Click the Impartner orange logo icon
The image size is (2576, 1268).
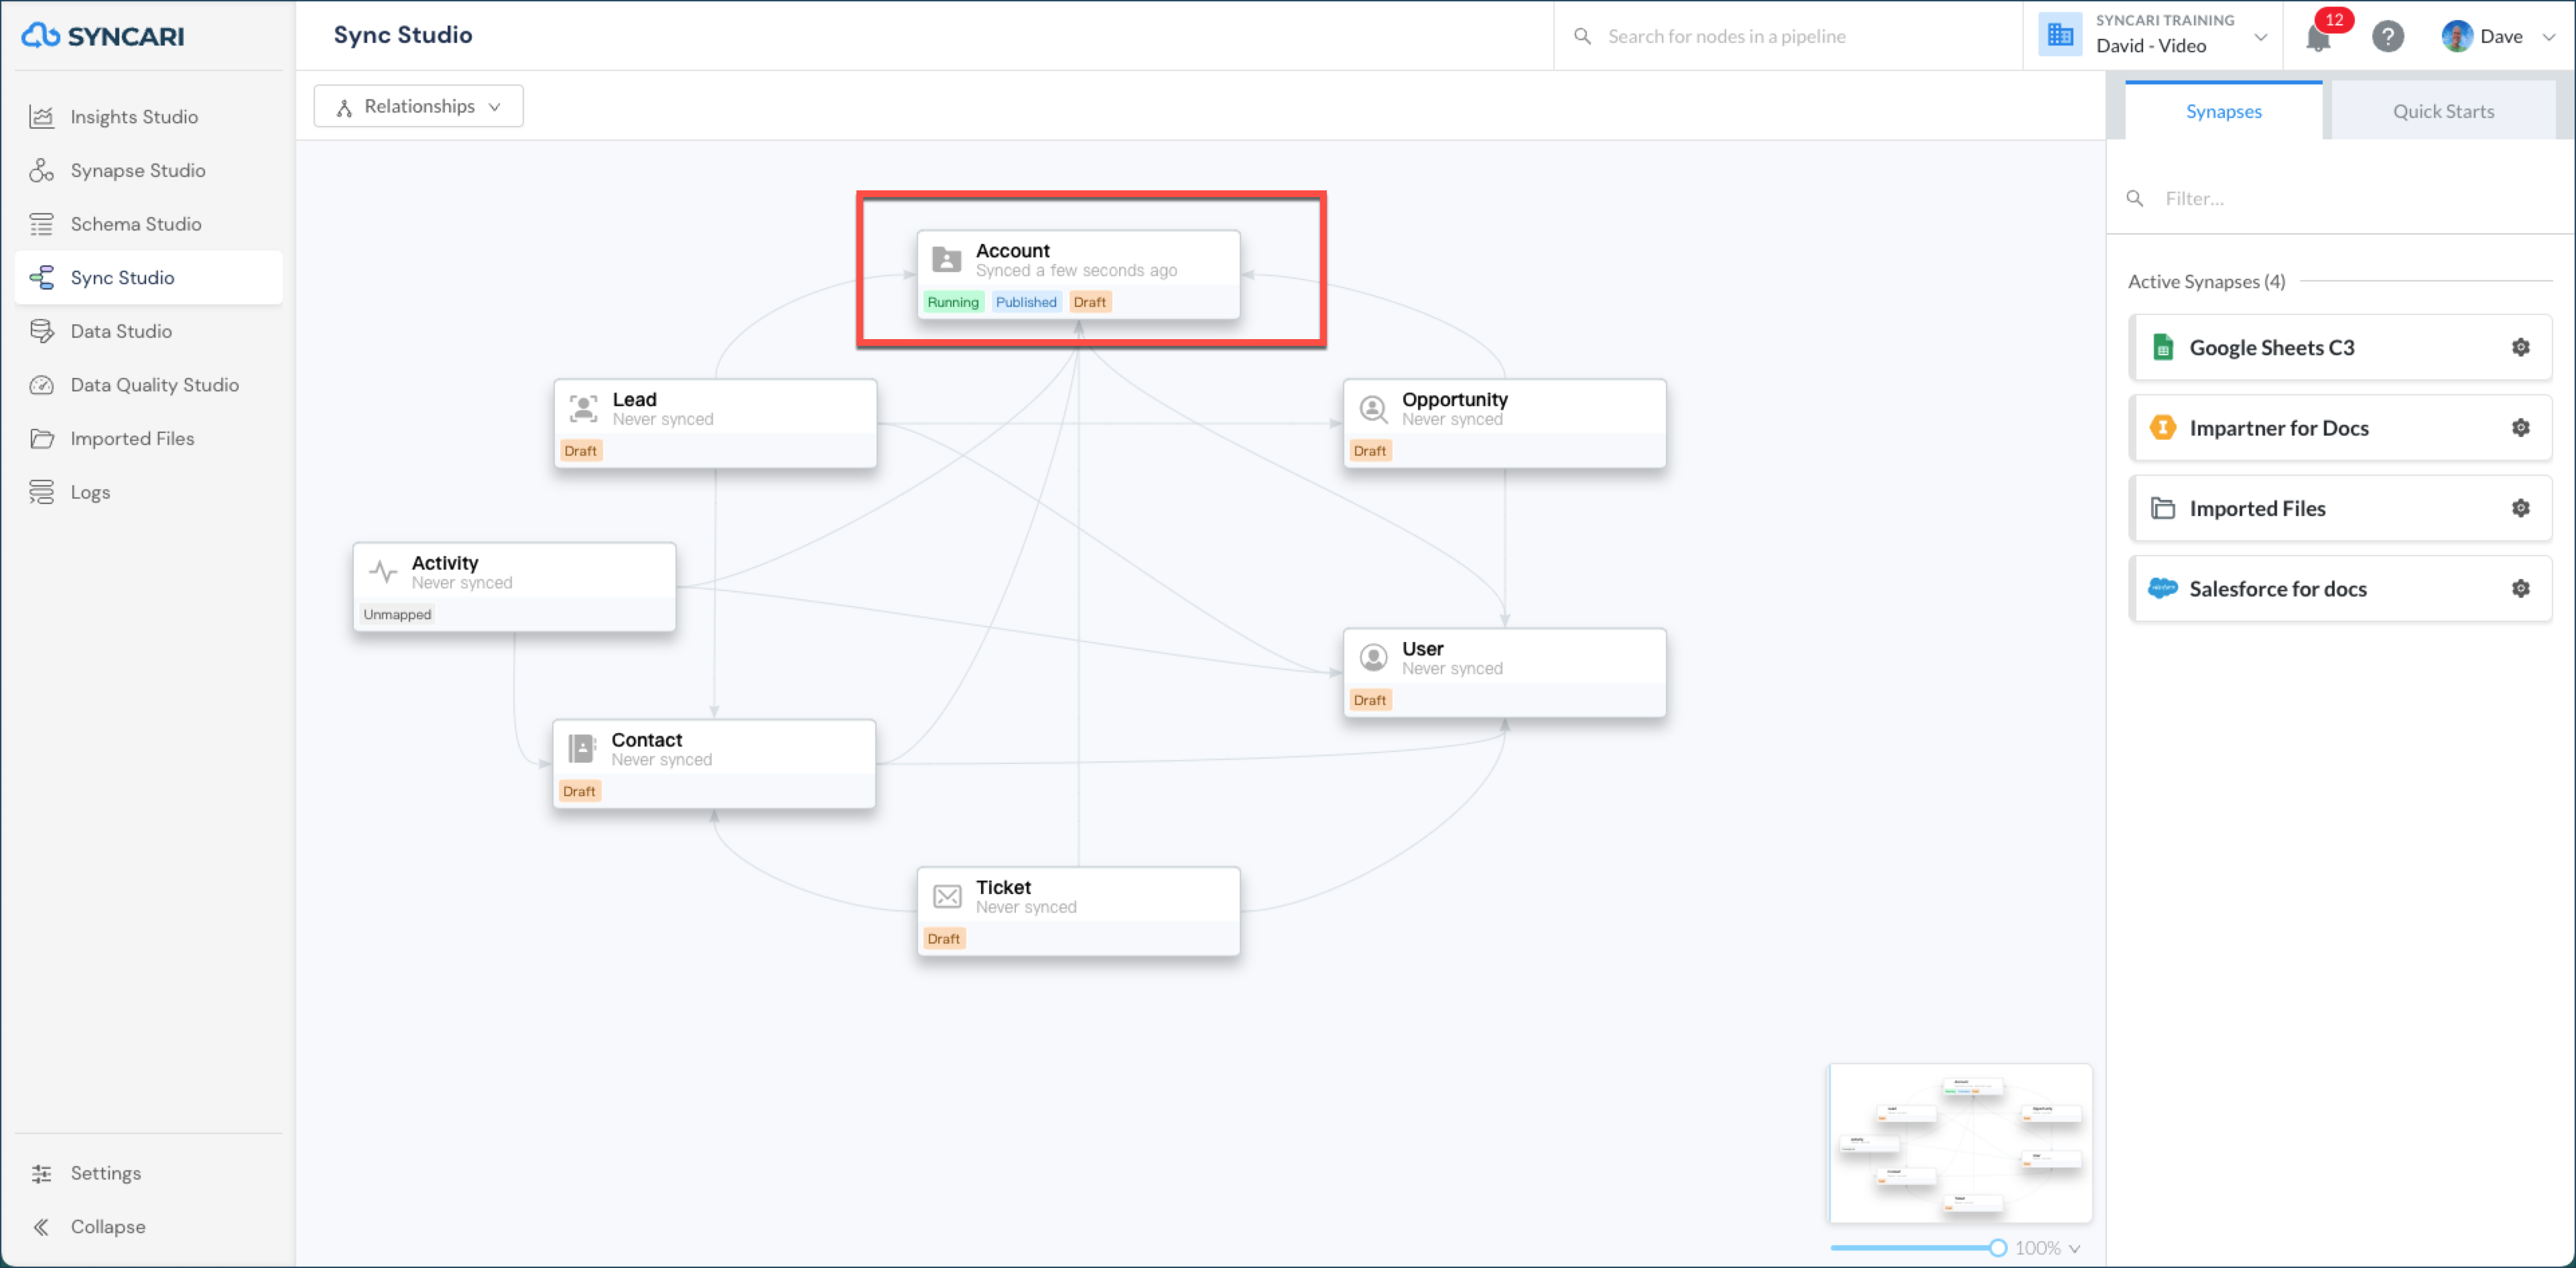click(2162, 428)
